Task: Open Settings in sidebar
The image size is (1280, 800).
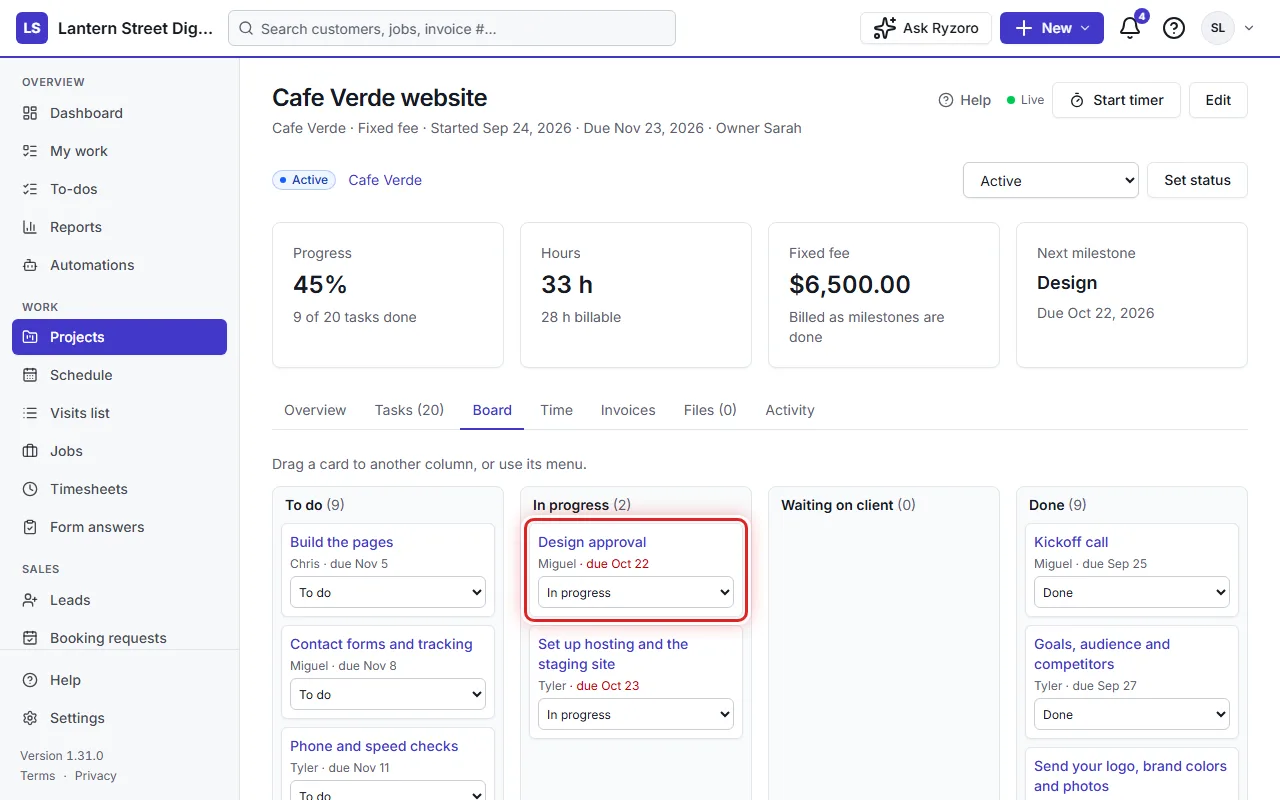Action: click(120, 718)
